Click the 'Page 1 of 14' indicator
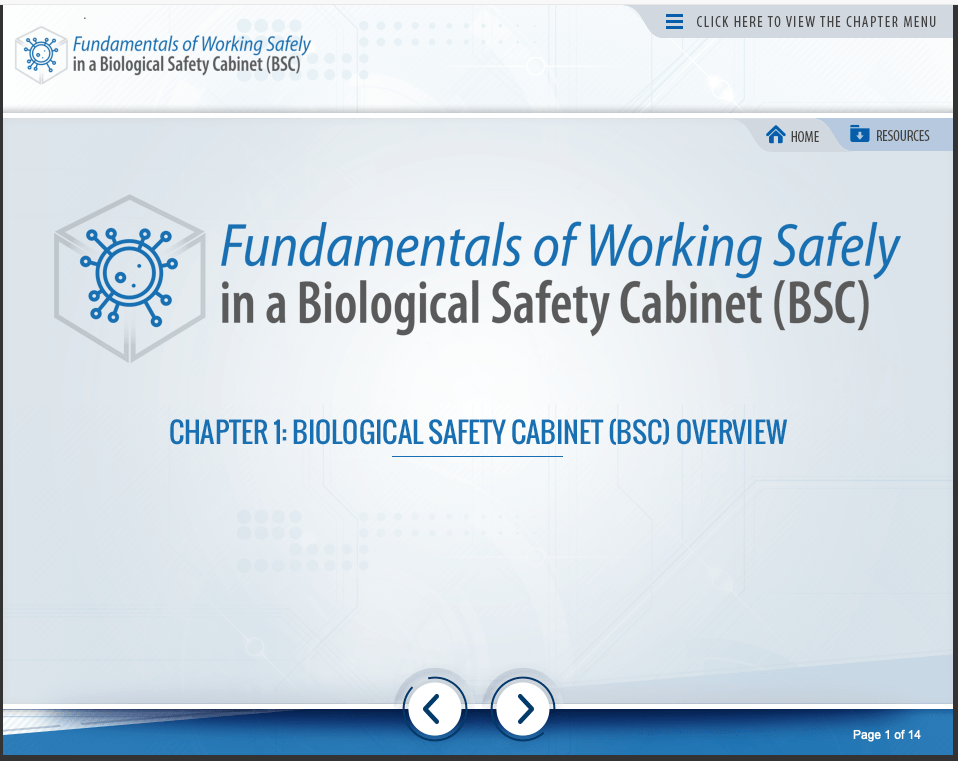 click(886, 735)
